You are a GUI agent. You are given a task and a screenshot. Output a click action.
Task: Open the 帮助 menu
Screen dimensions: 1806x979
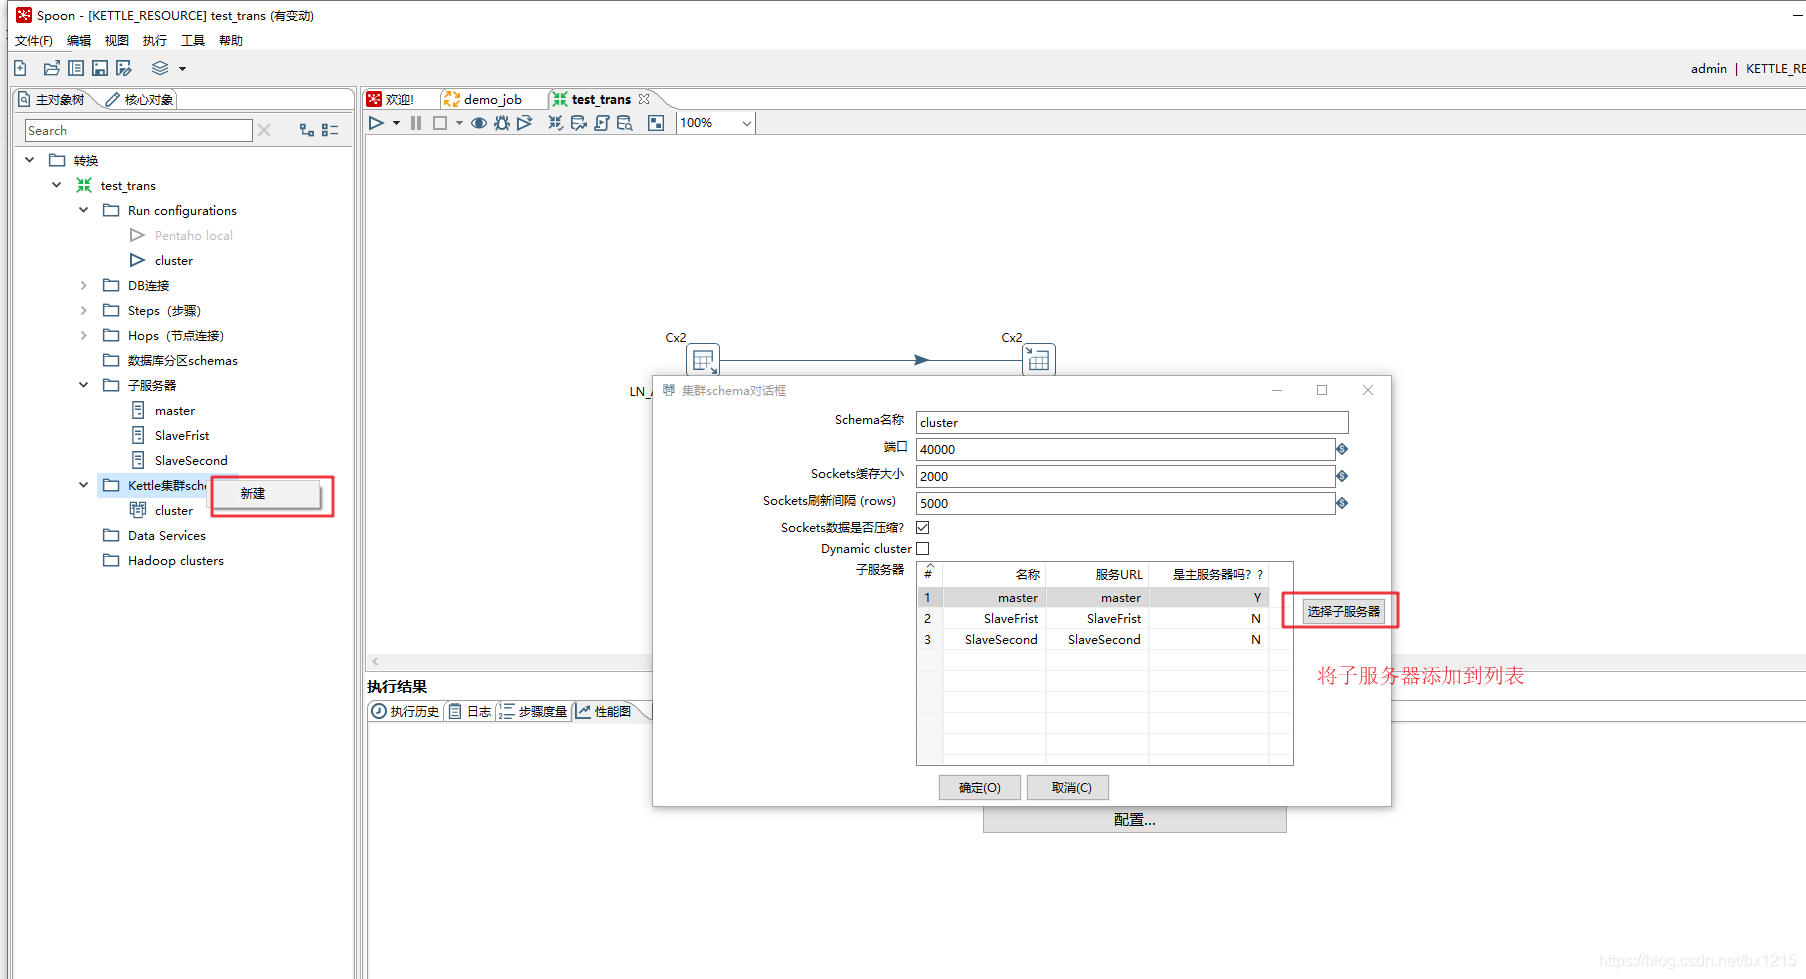(231, 41)
